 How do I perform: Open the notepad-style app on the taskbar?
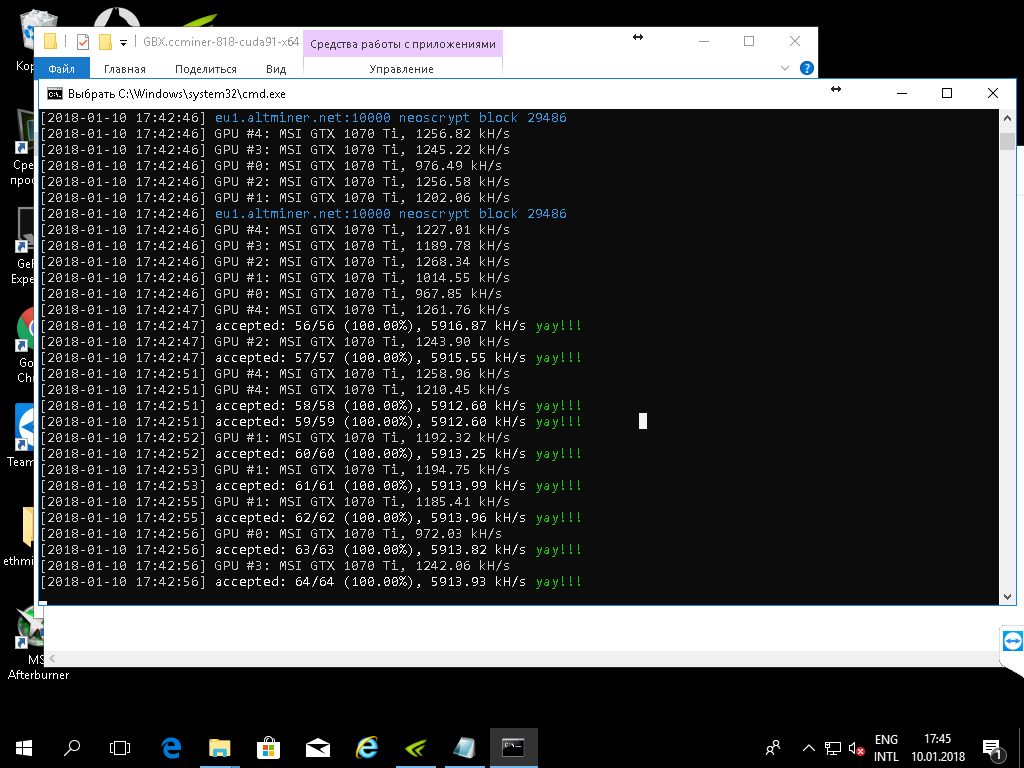tap(464, 748)
